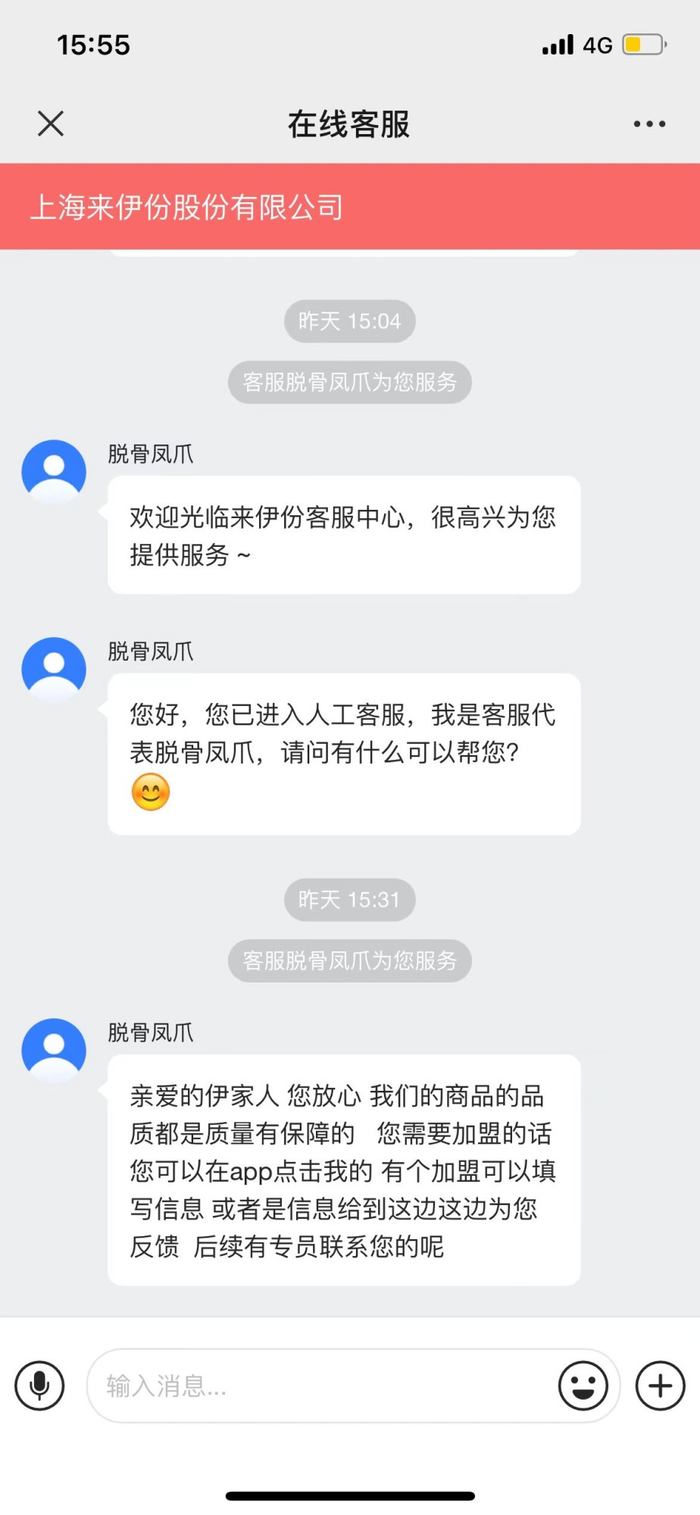
Task: Tap the 昨天 15:04 timestamp
Action: pyautogui.click(x=349, y=321)
